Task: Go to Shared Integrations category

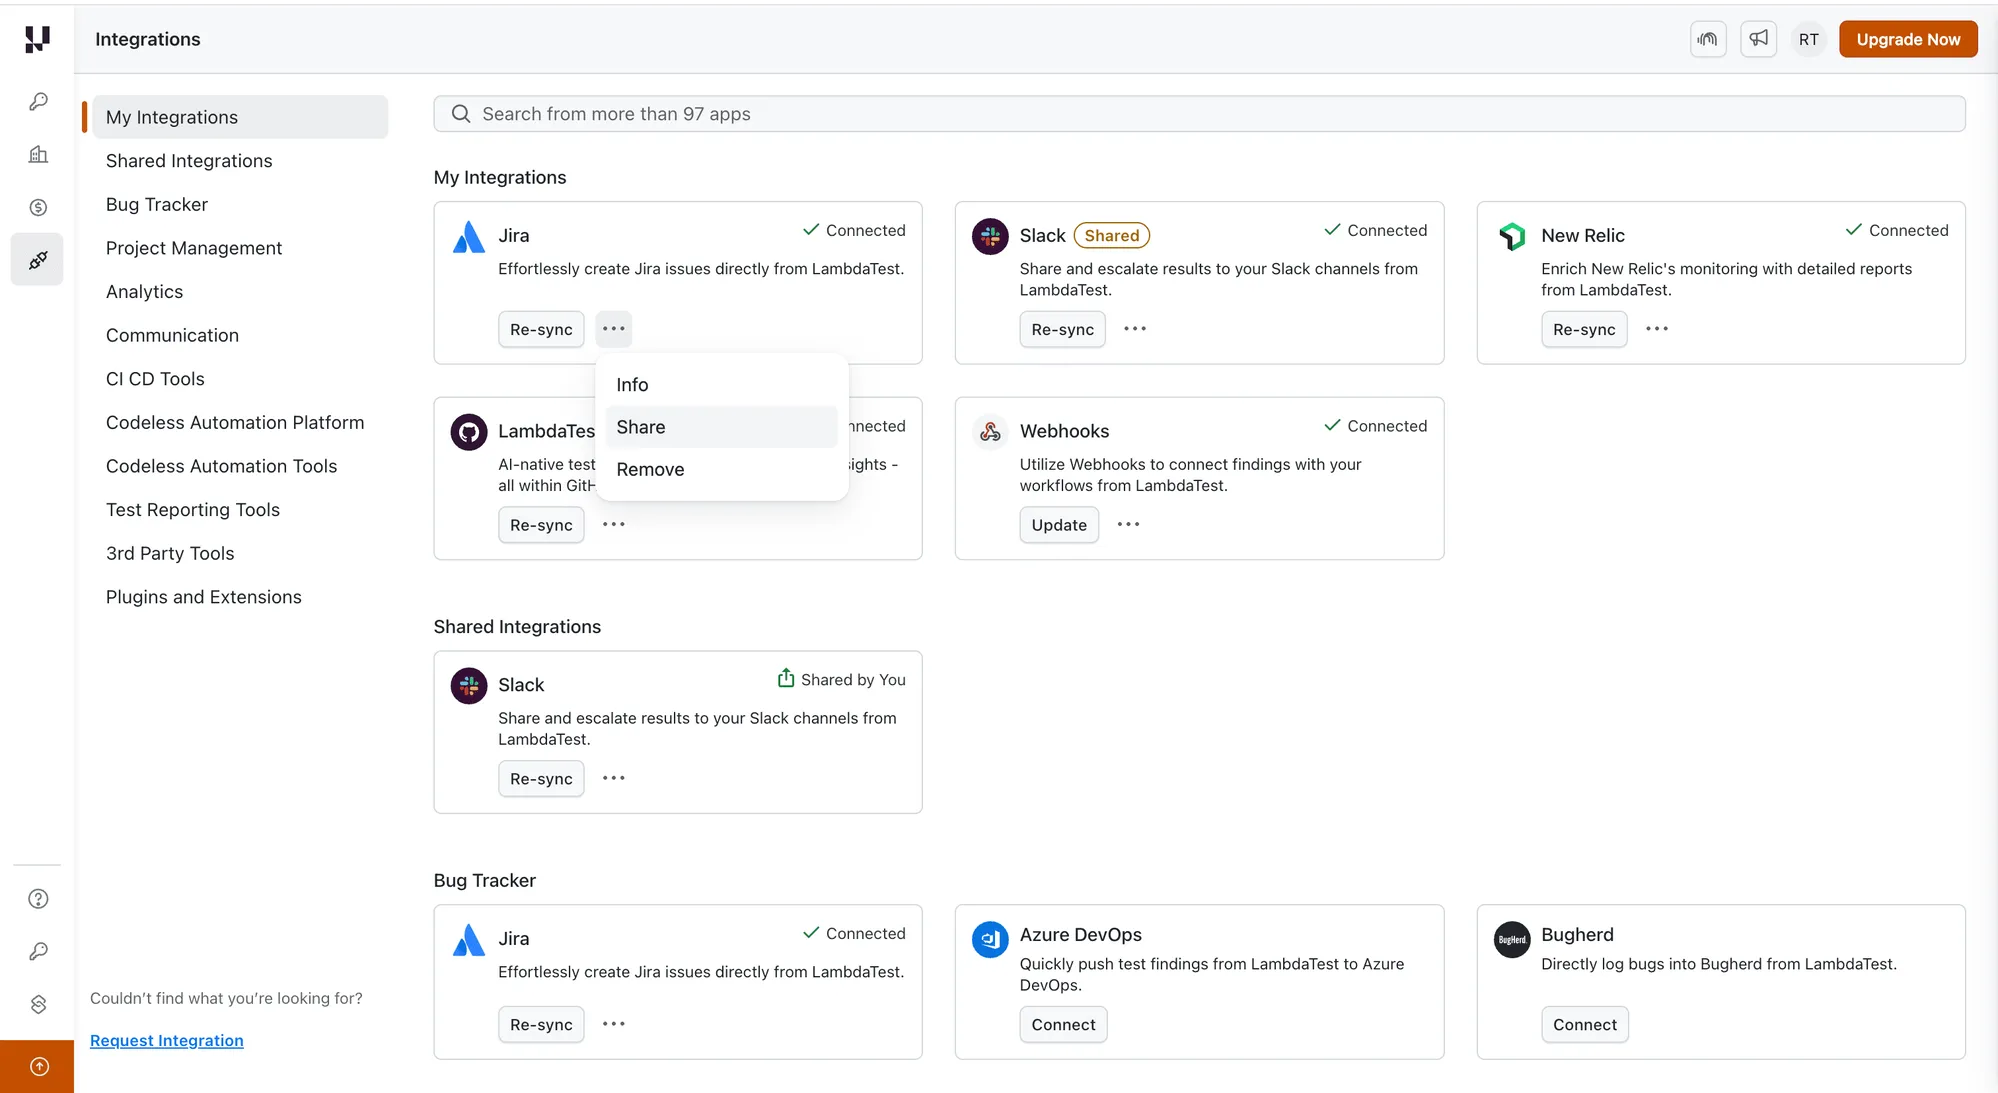Action: [x=189, y=161]
